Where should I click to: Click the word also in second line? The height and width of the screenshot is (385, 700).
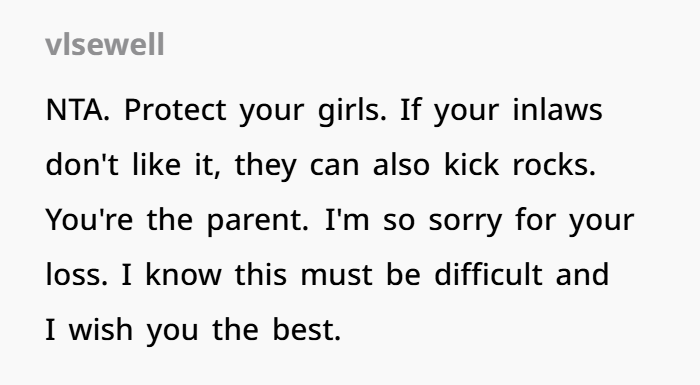click(x=401, y=164)
